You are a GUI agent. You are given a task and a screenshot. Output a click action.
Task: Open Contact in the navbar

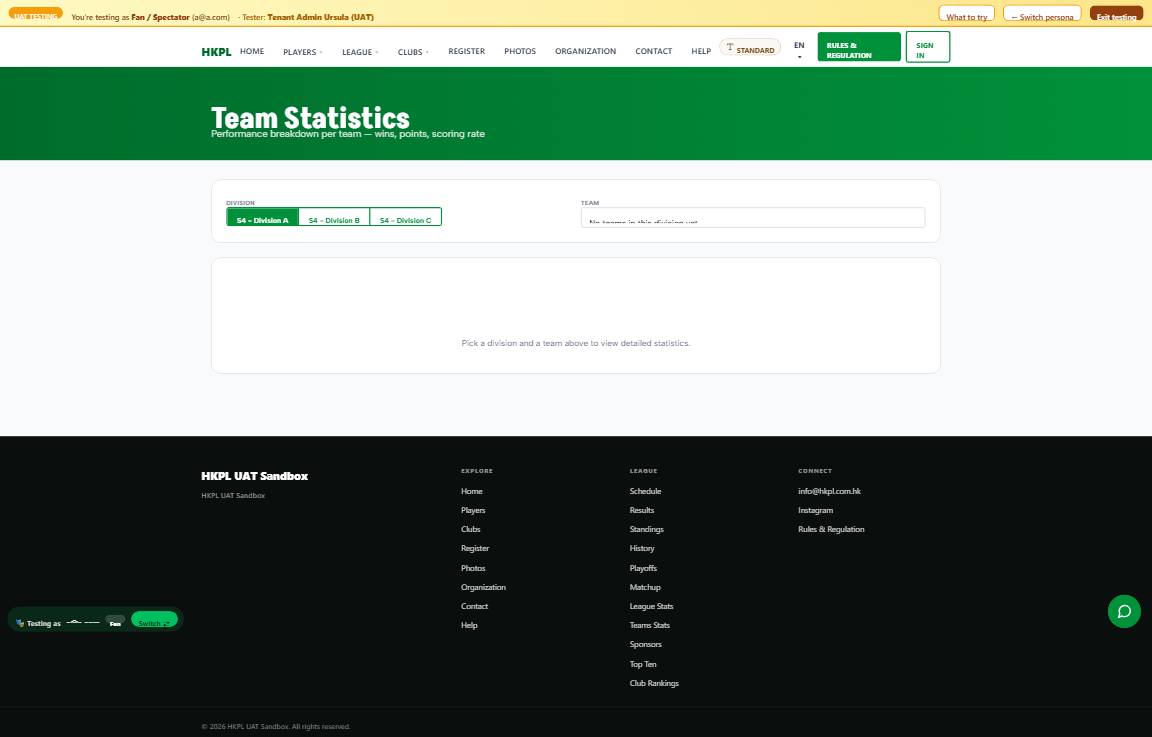point(653,51)
